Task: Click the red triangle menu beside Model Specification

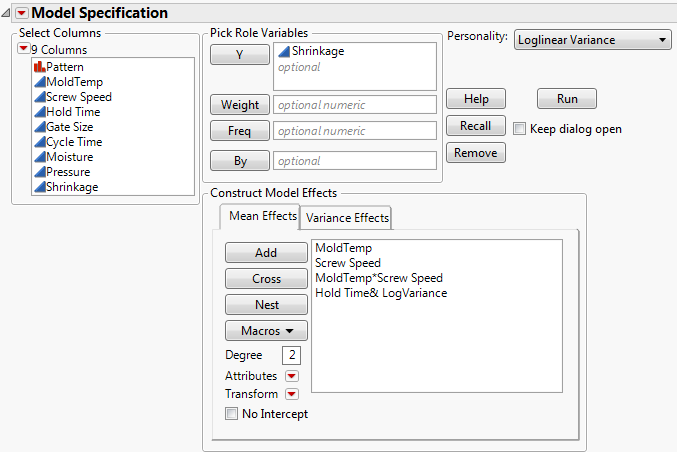Action: [x=22, y=13]
